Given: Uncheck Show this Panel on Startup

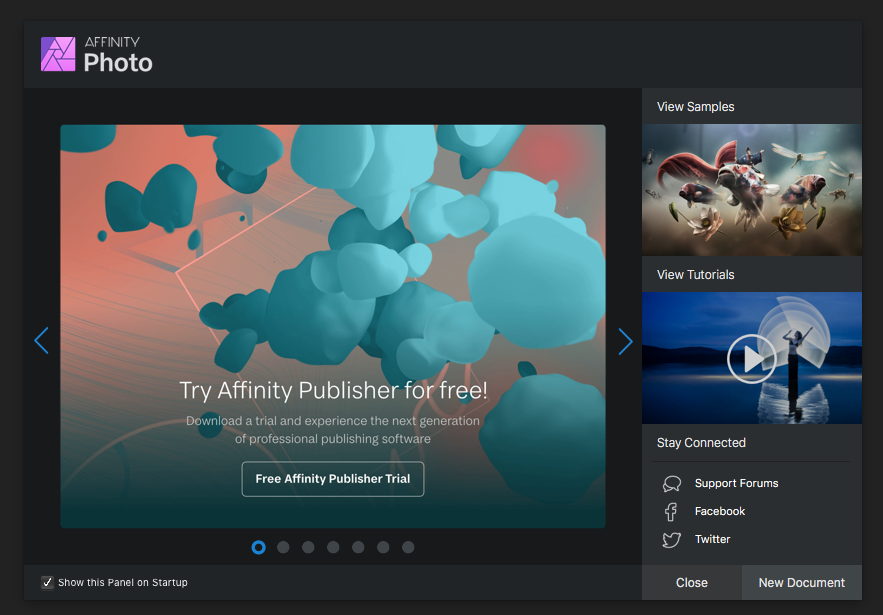Looking at the screenshot, I should tap(47, 582).
